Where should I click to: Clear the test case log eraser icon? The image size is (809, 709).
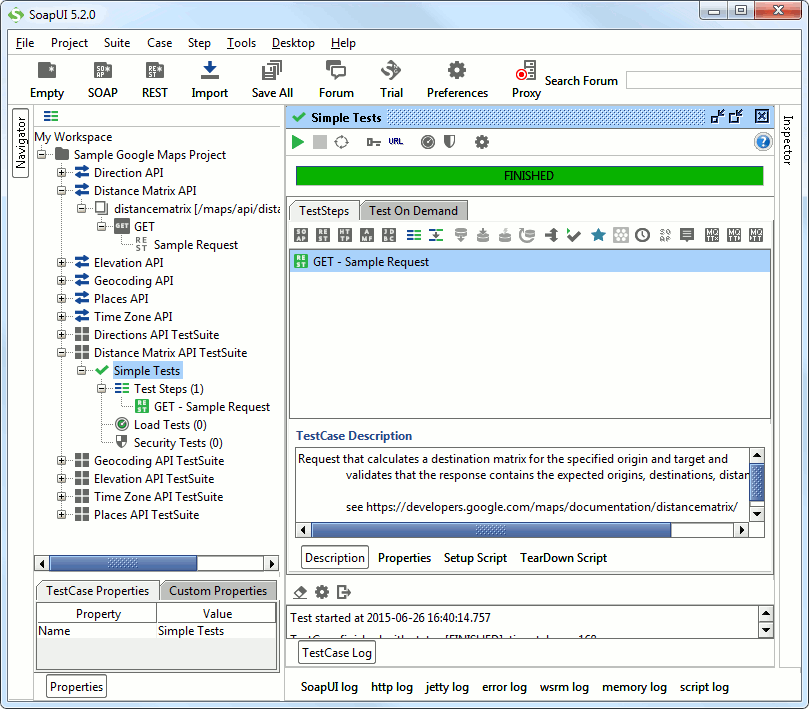point(300,592)
